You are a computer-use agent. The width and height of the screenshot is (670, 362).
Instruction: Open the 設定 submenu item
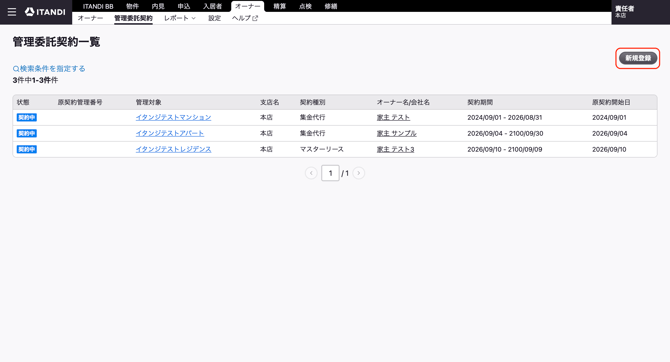pos(215,18)
